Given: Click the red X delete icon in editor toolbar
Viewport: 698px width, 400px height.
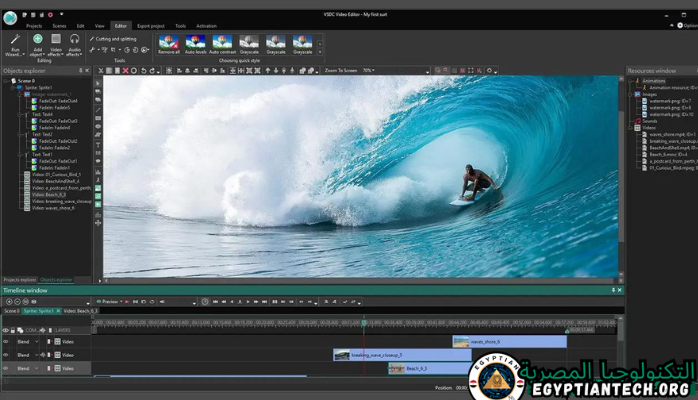Looking at the screenshot, I should (126, 71).
